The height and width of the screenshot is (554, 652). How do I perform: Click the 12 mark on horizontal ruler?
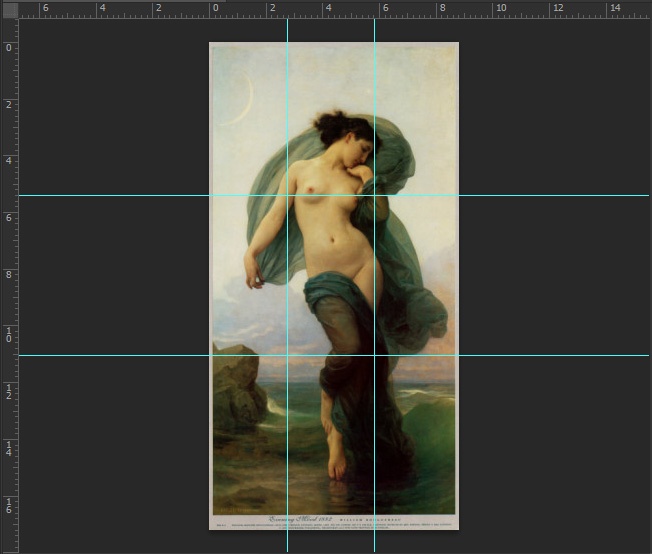tap(558, 7)
